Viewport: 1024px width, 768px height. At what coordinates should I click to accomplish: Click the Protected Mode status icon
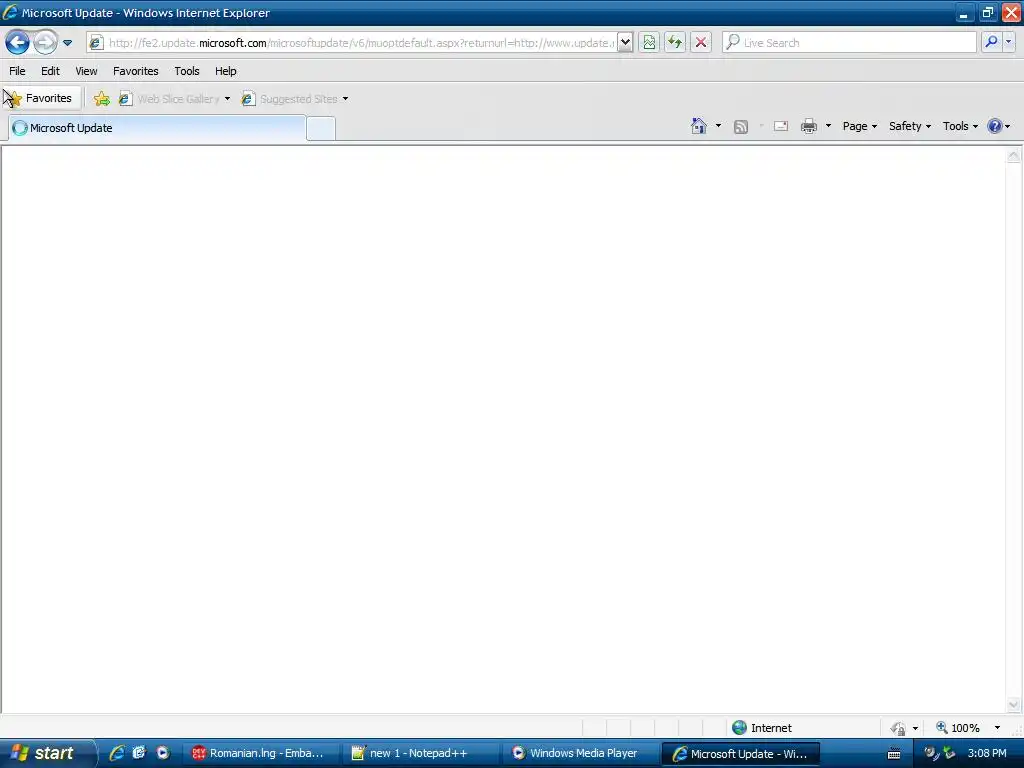point(899,728)
